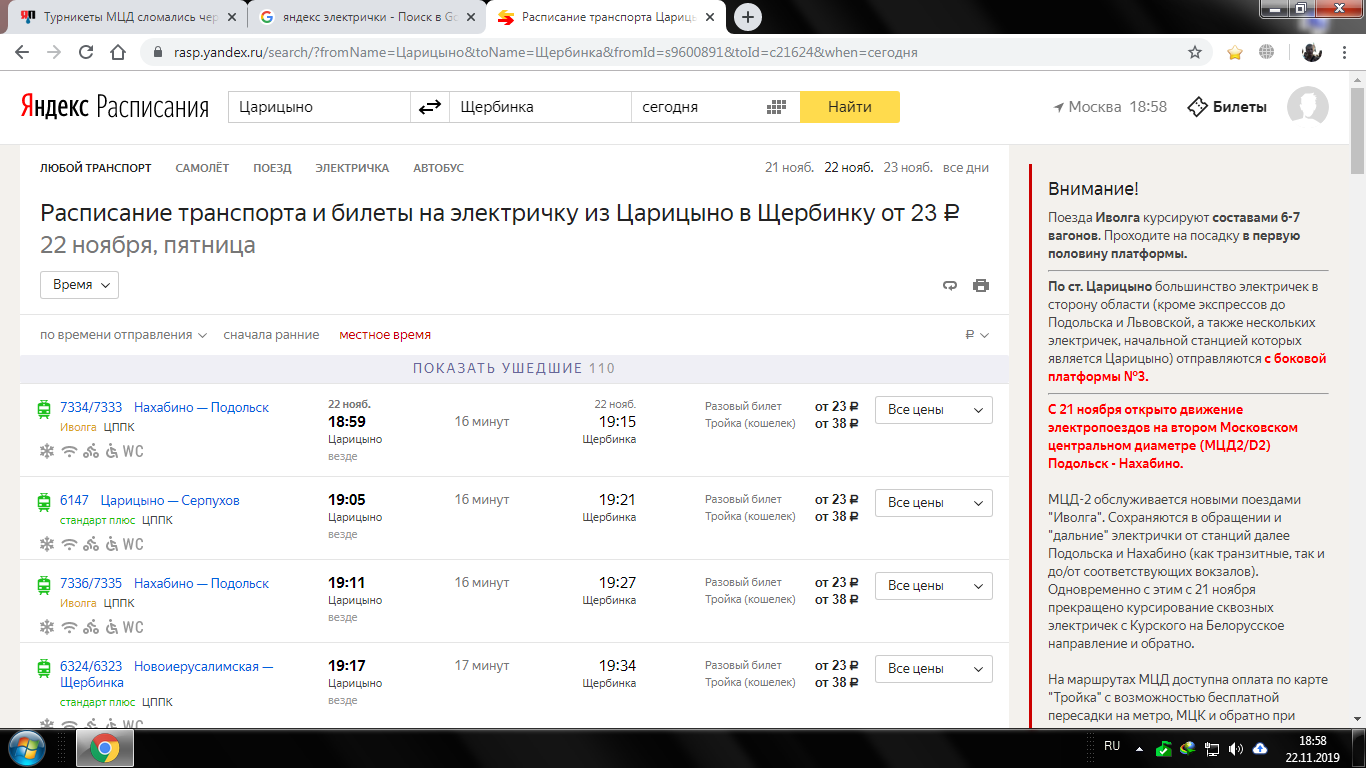The width and height of the screenshot is (1366, 768).
Task: Open route 7334/7333 Нахабино — Подольск
Action: coord(165,407)
